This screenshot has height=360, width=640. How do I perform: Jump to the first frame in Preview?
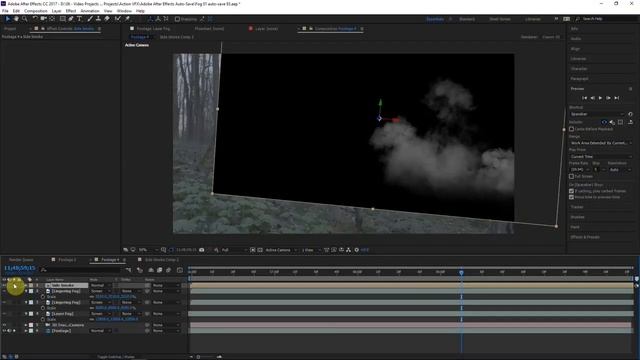[x=584, y=98]
